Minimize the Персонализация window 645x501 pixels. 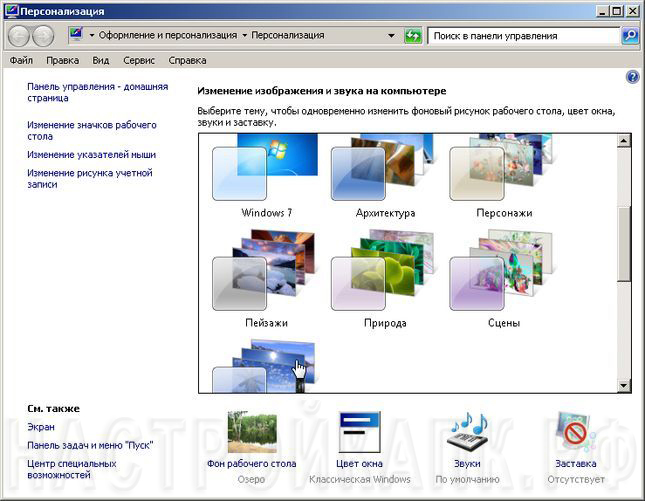(602, 11)
